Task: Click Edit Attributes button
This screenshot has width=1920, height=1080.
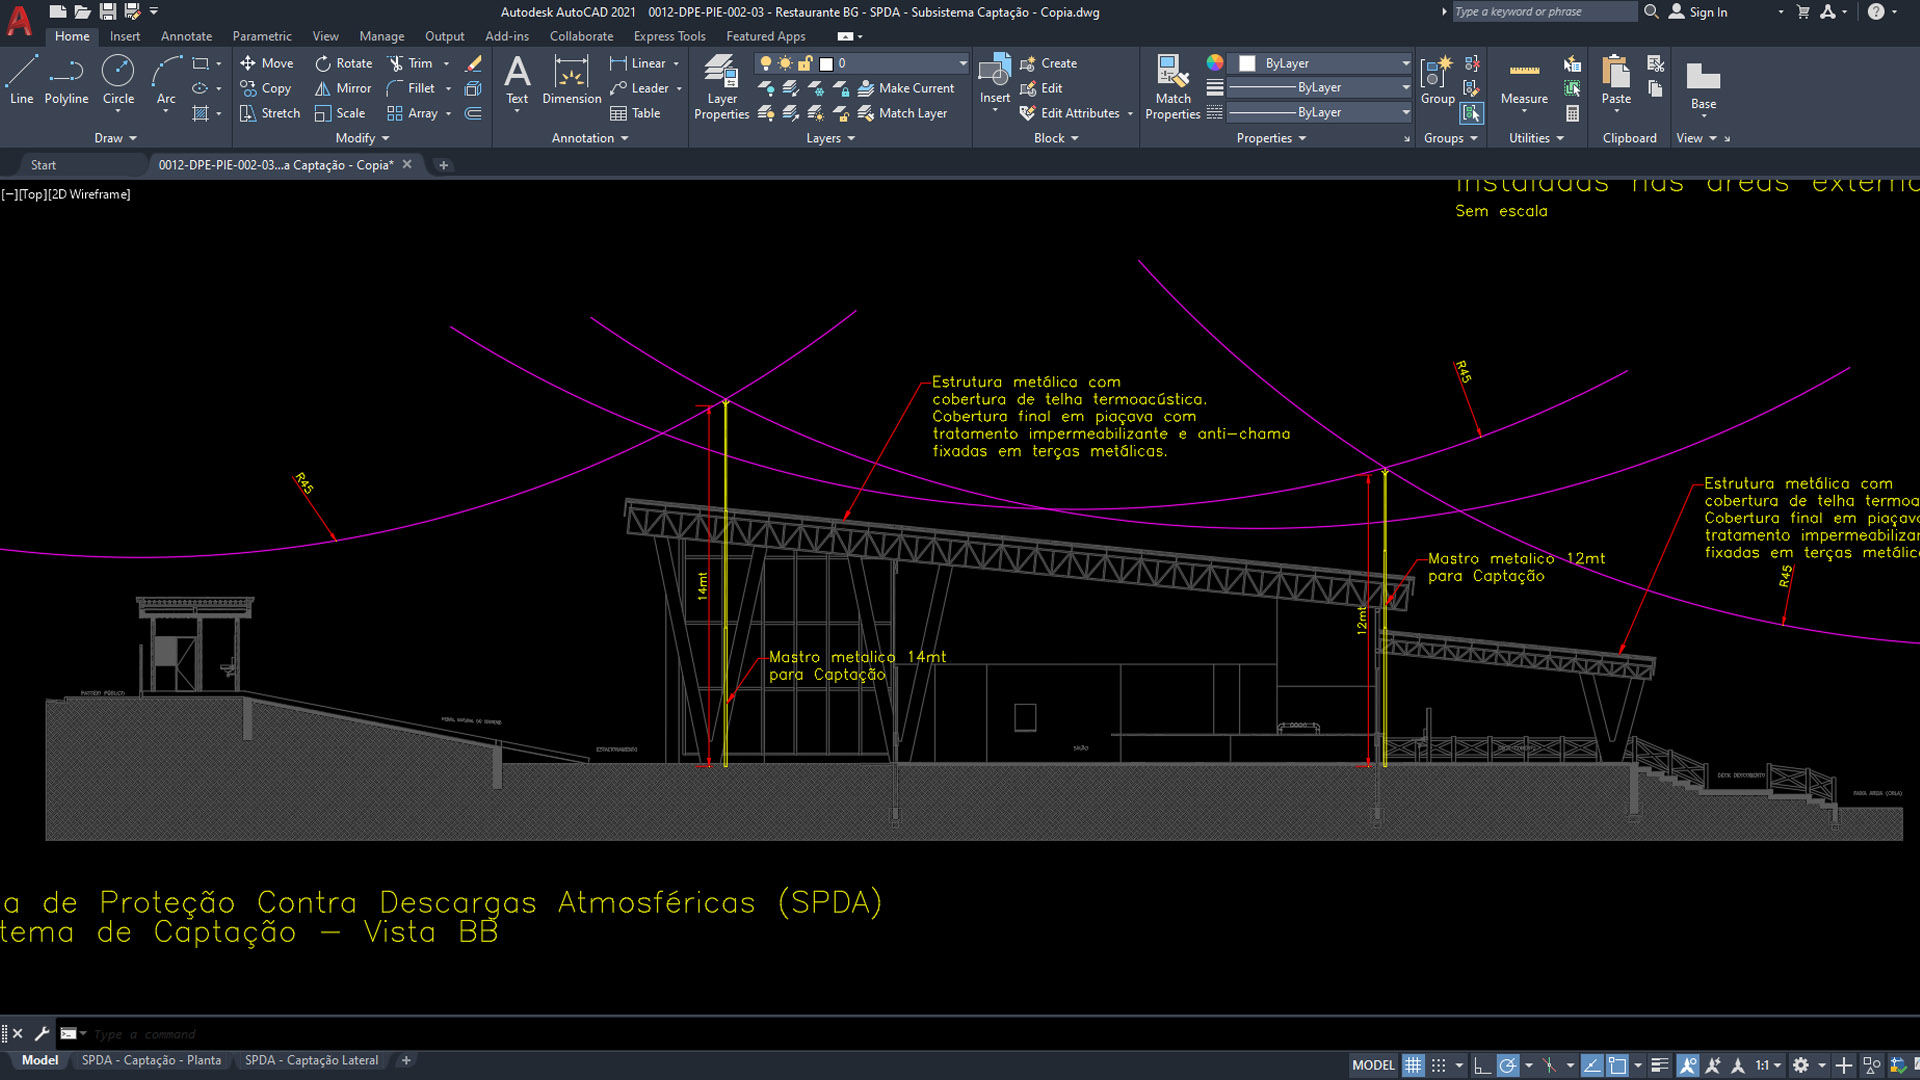Action: point(1069,113)
